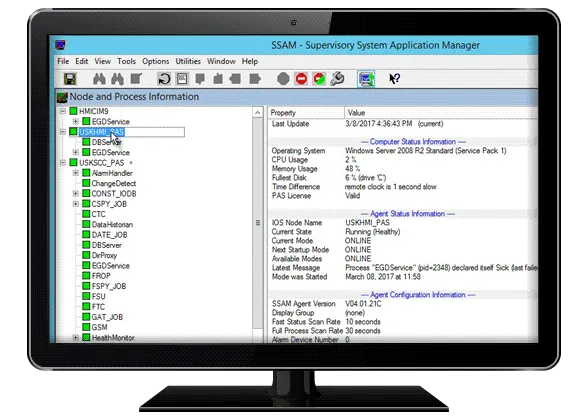This screenshot has width=587, height=420.
Task: Click the grey flag icon after the binoculars
Action: [136, 79]
